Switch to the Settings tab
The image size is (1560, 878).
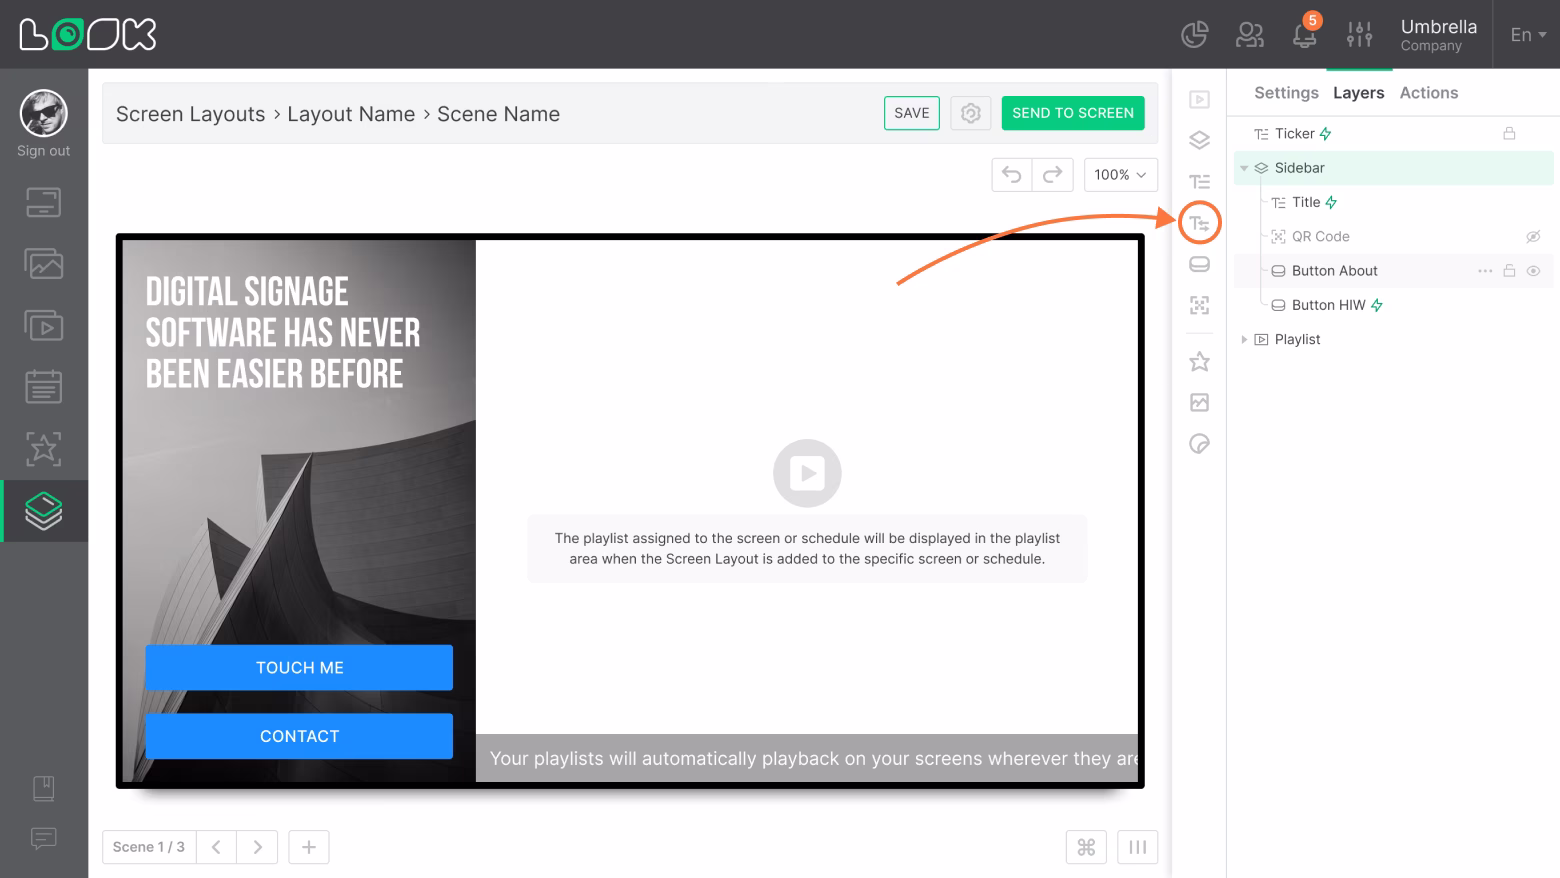click(x=1286, y=92)
